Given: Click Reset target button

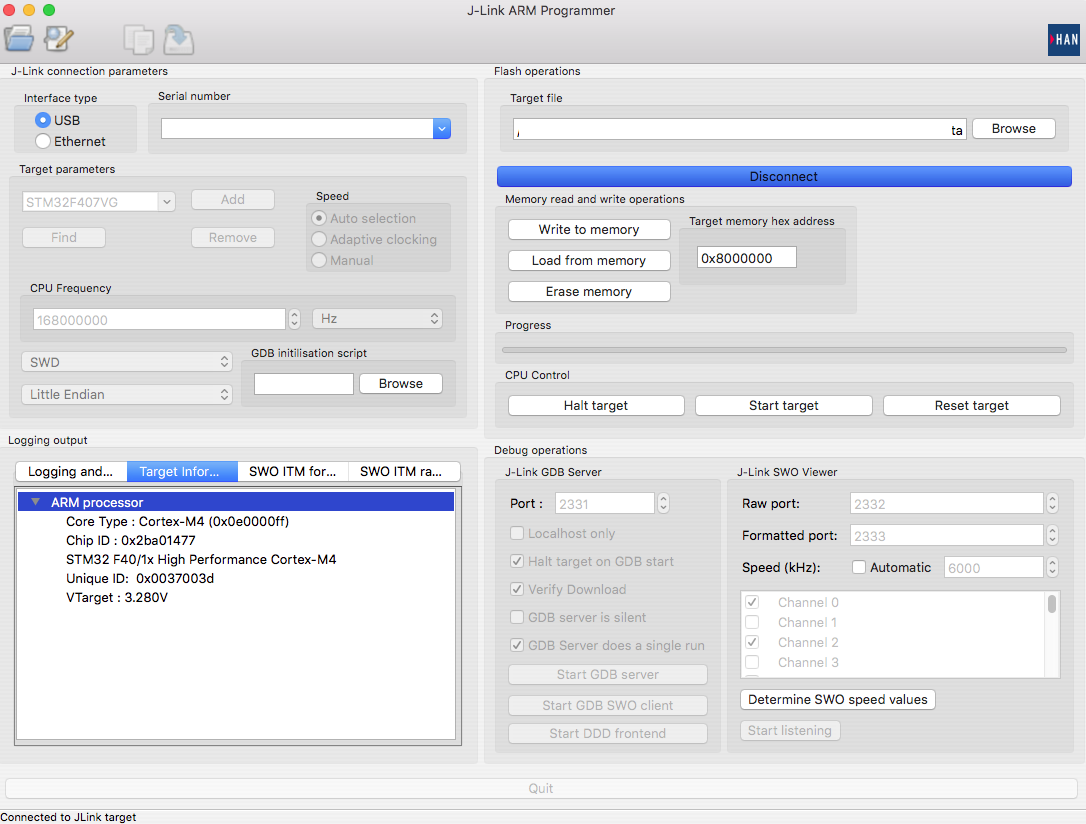Looking at the screenshot, I should click(972, 405).
